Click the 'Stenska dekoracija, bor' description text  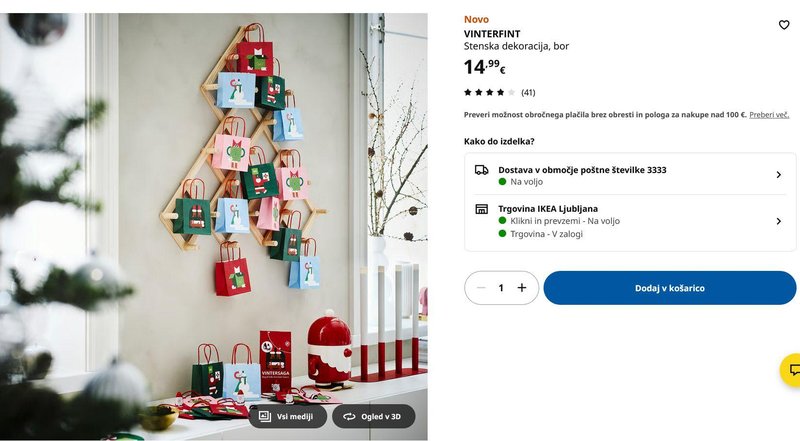click(x=516, y=46)
